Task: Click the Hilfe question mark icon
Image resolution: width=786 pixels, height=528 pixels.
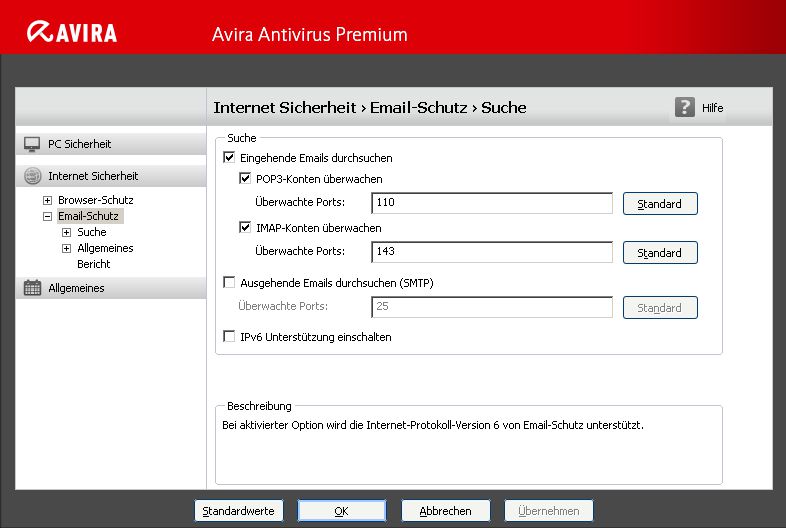Action: click(684, 107)
